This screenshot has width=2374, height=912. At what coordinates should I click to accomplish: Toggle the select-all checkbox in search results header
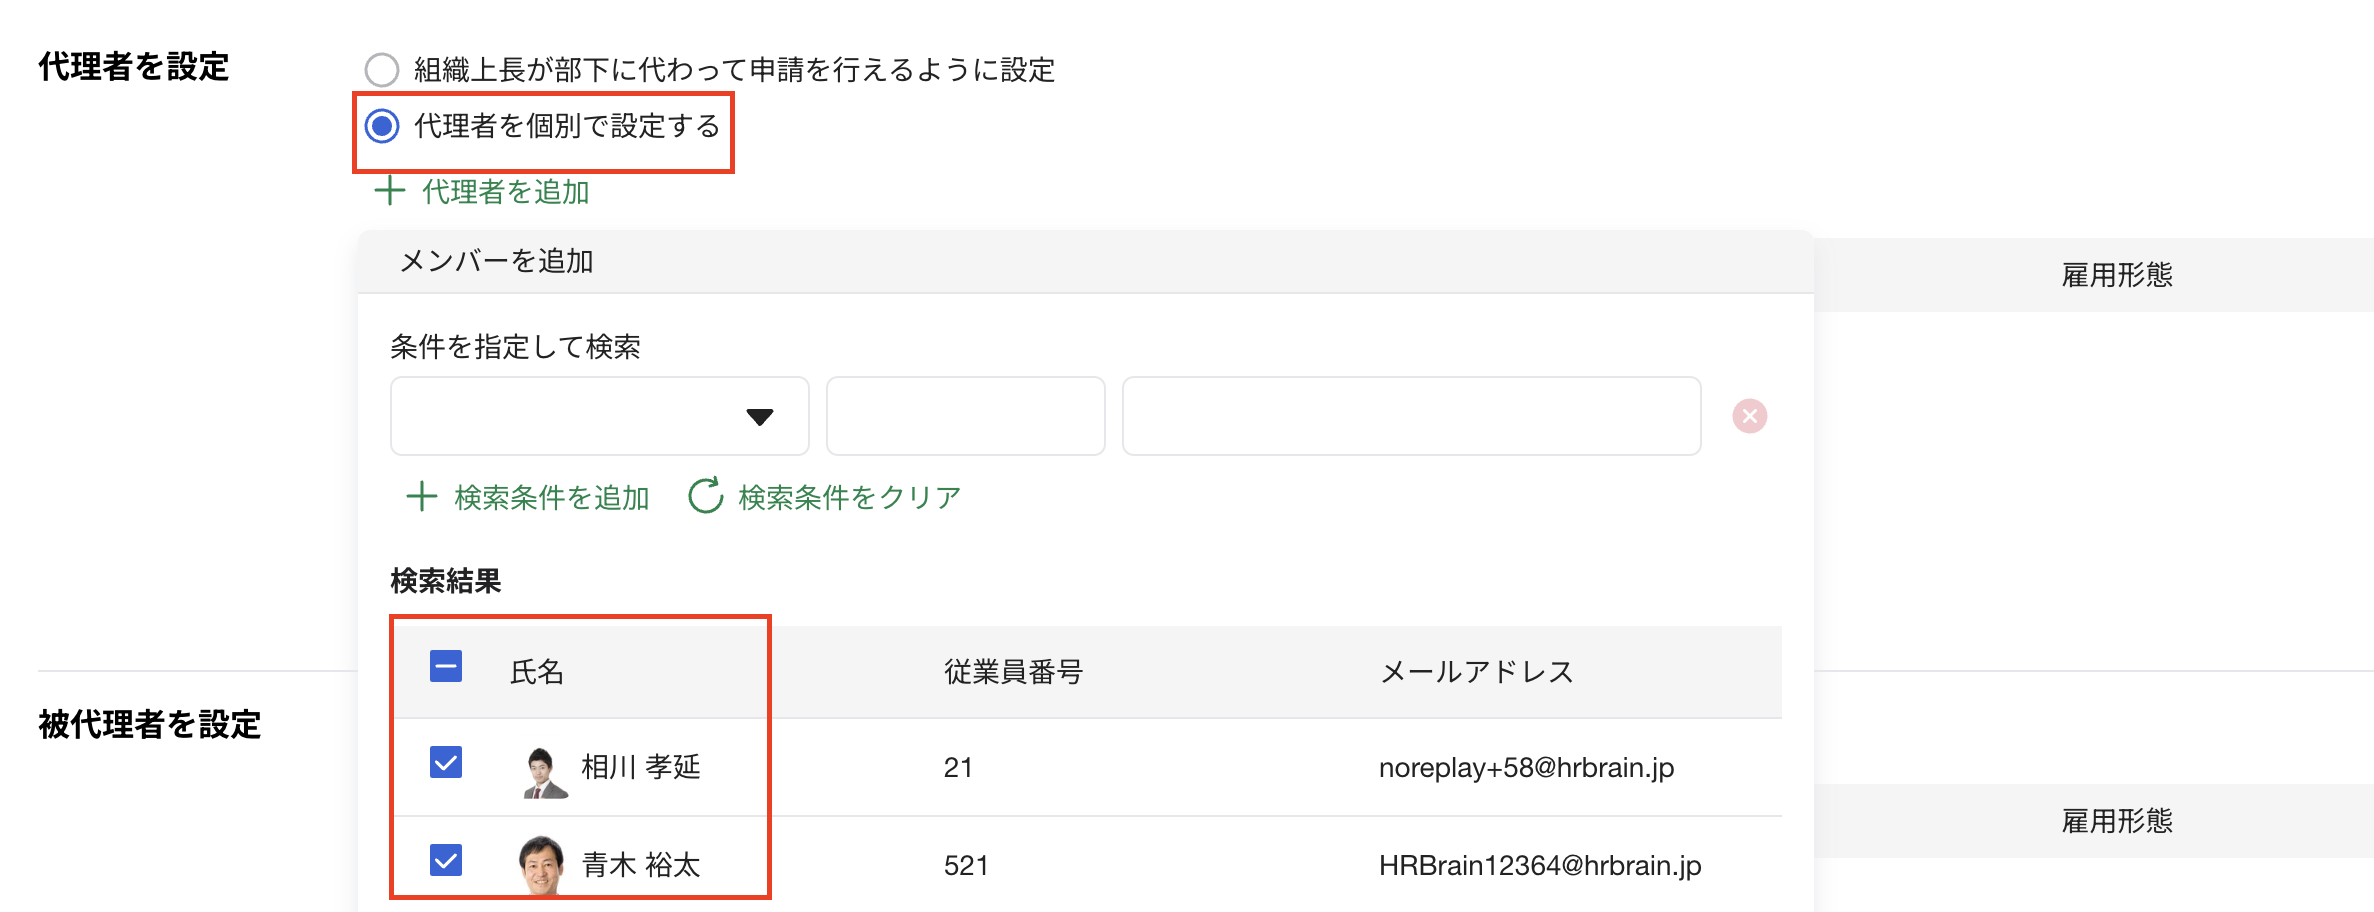pos(446,665)
